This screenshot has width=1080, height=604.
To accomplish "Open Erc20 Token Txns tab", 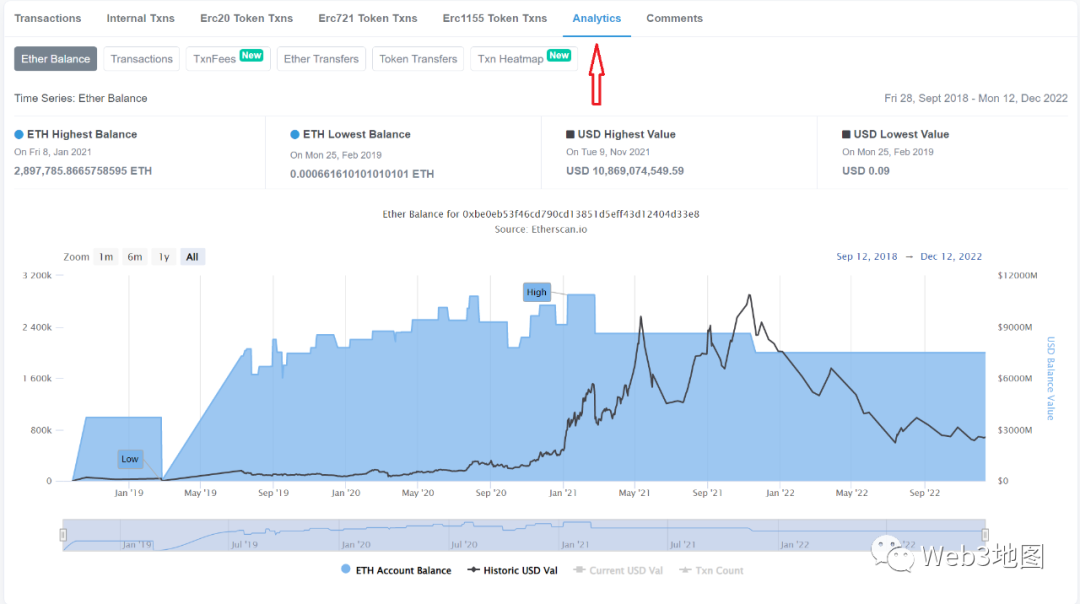I will (x=246, y=18).
